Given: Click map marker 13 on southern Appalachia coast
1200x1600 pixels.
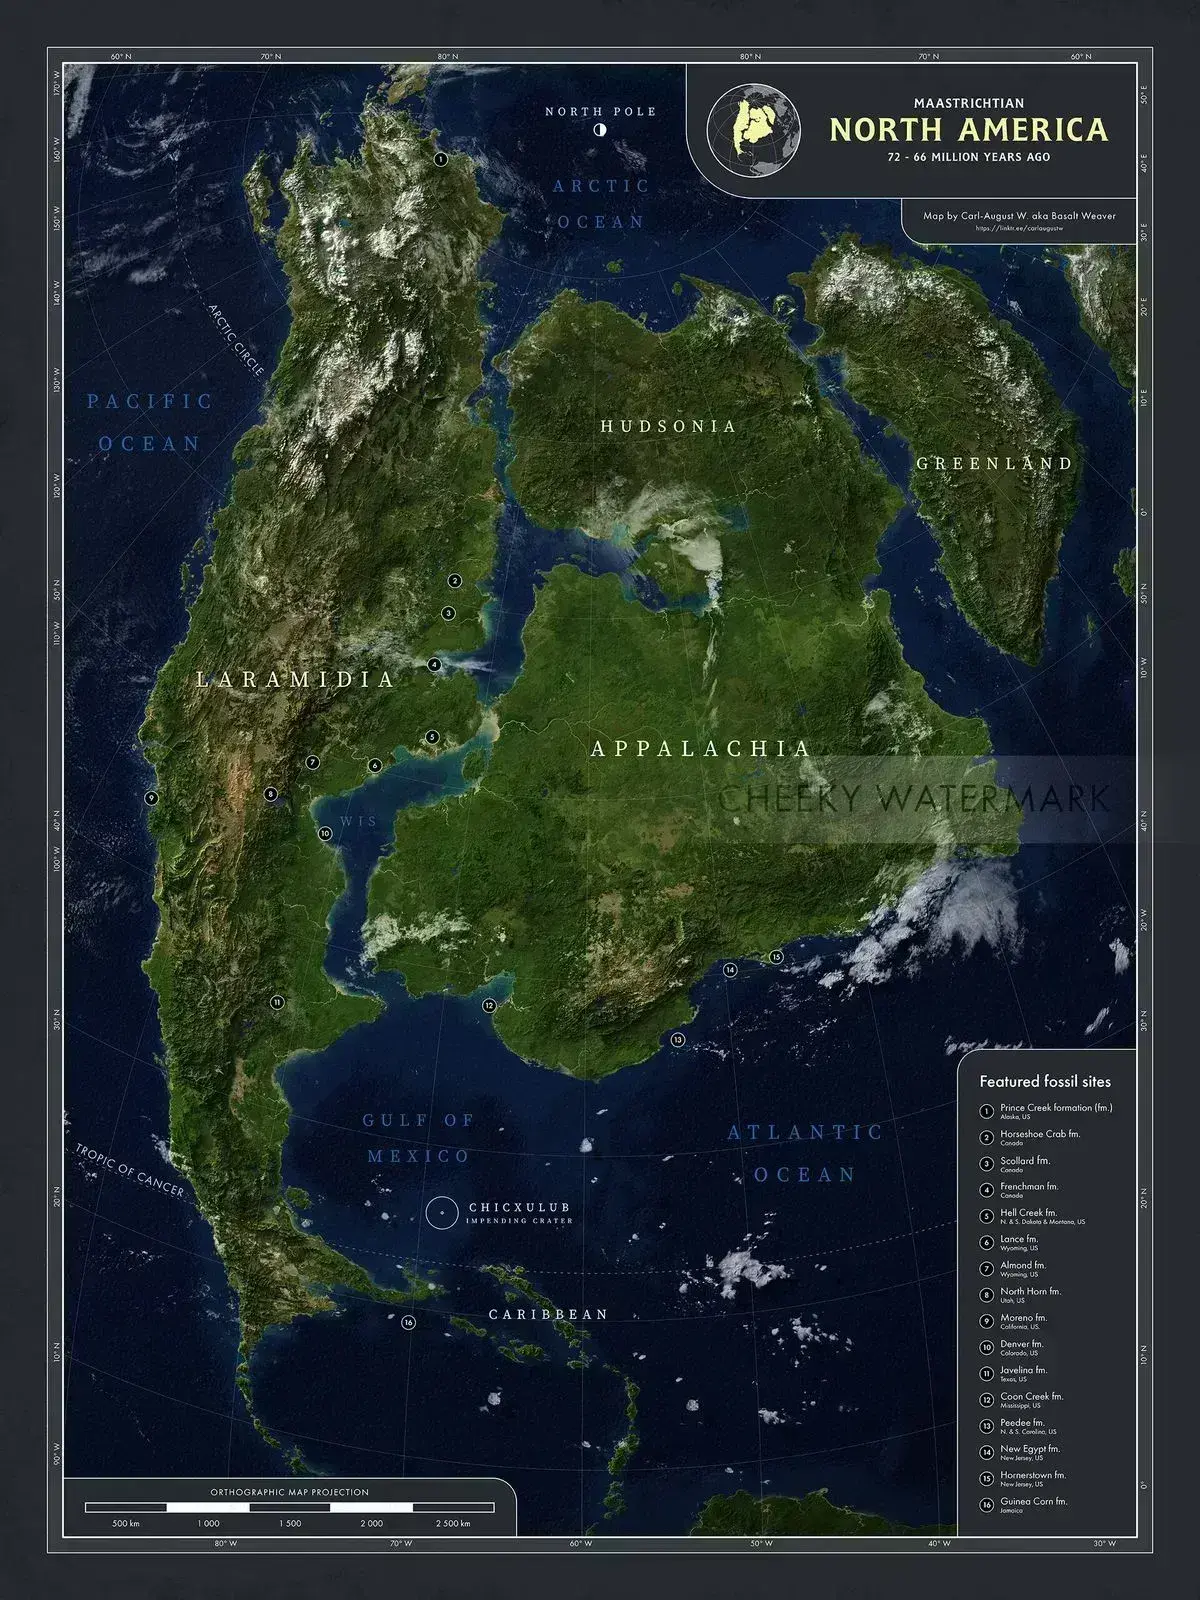Looking at the screenshot, I should [x=677, y=1040].
